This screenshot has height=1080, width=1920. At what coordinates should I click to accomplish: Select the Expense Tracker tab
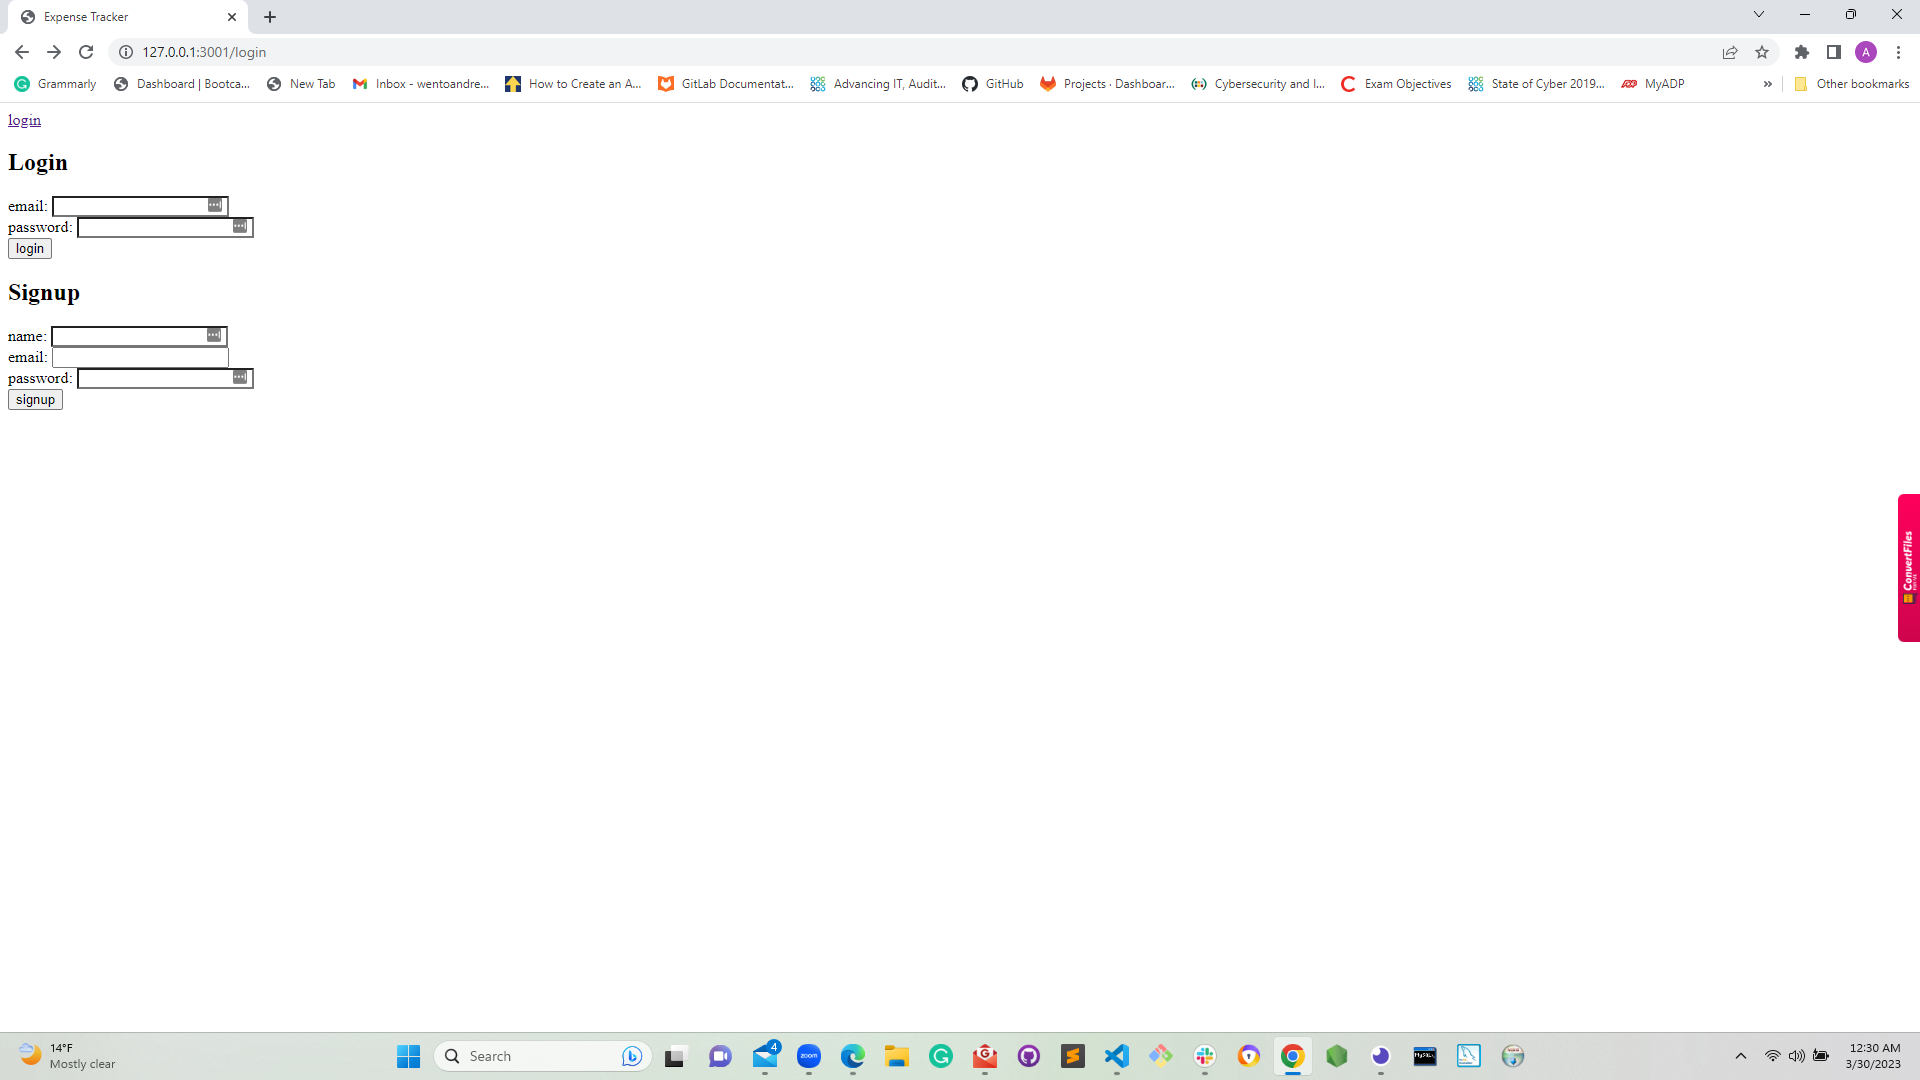[128, 17]
